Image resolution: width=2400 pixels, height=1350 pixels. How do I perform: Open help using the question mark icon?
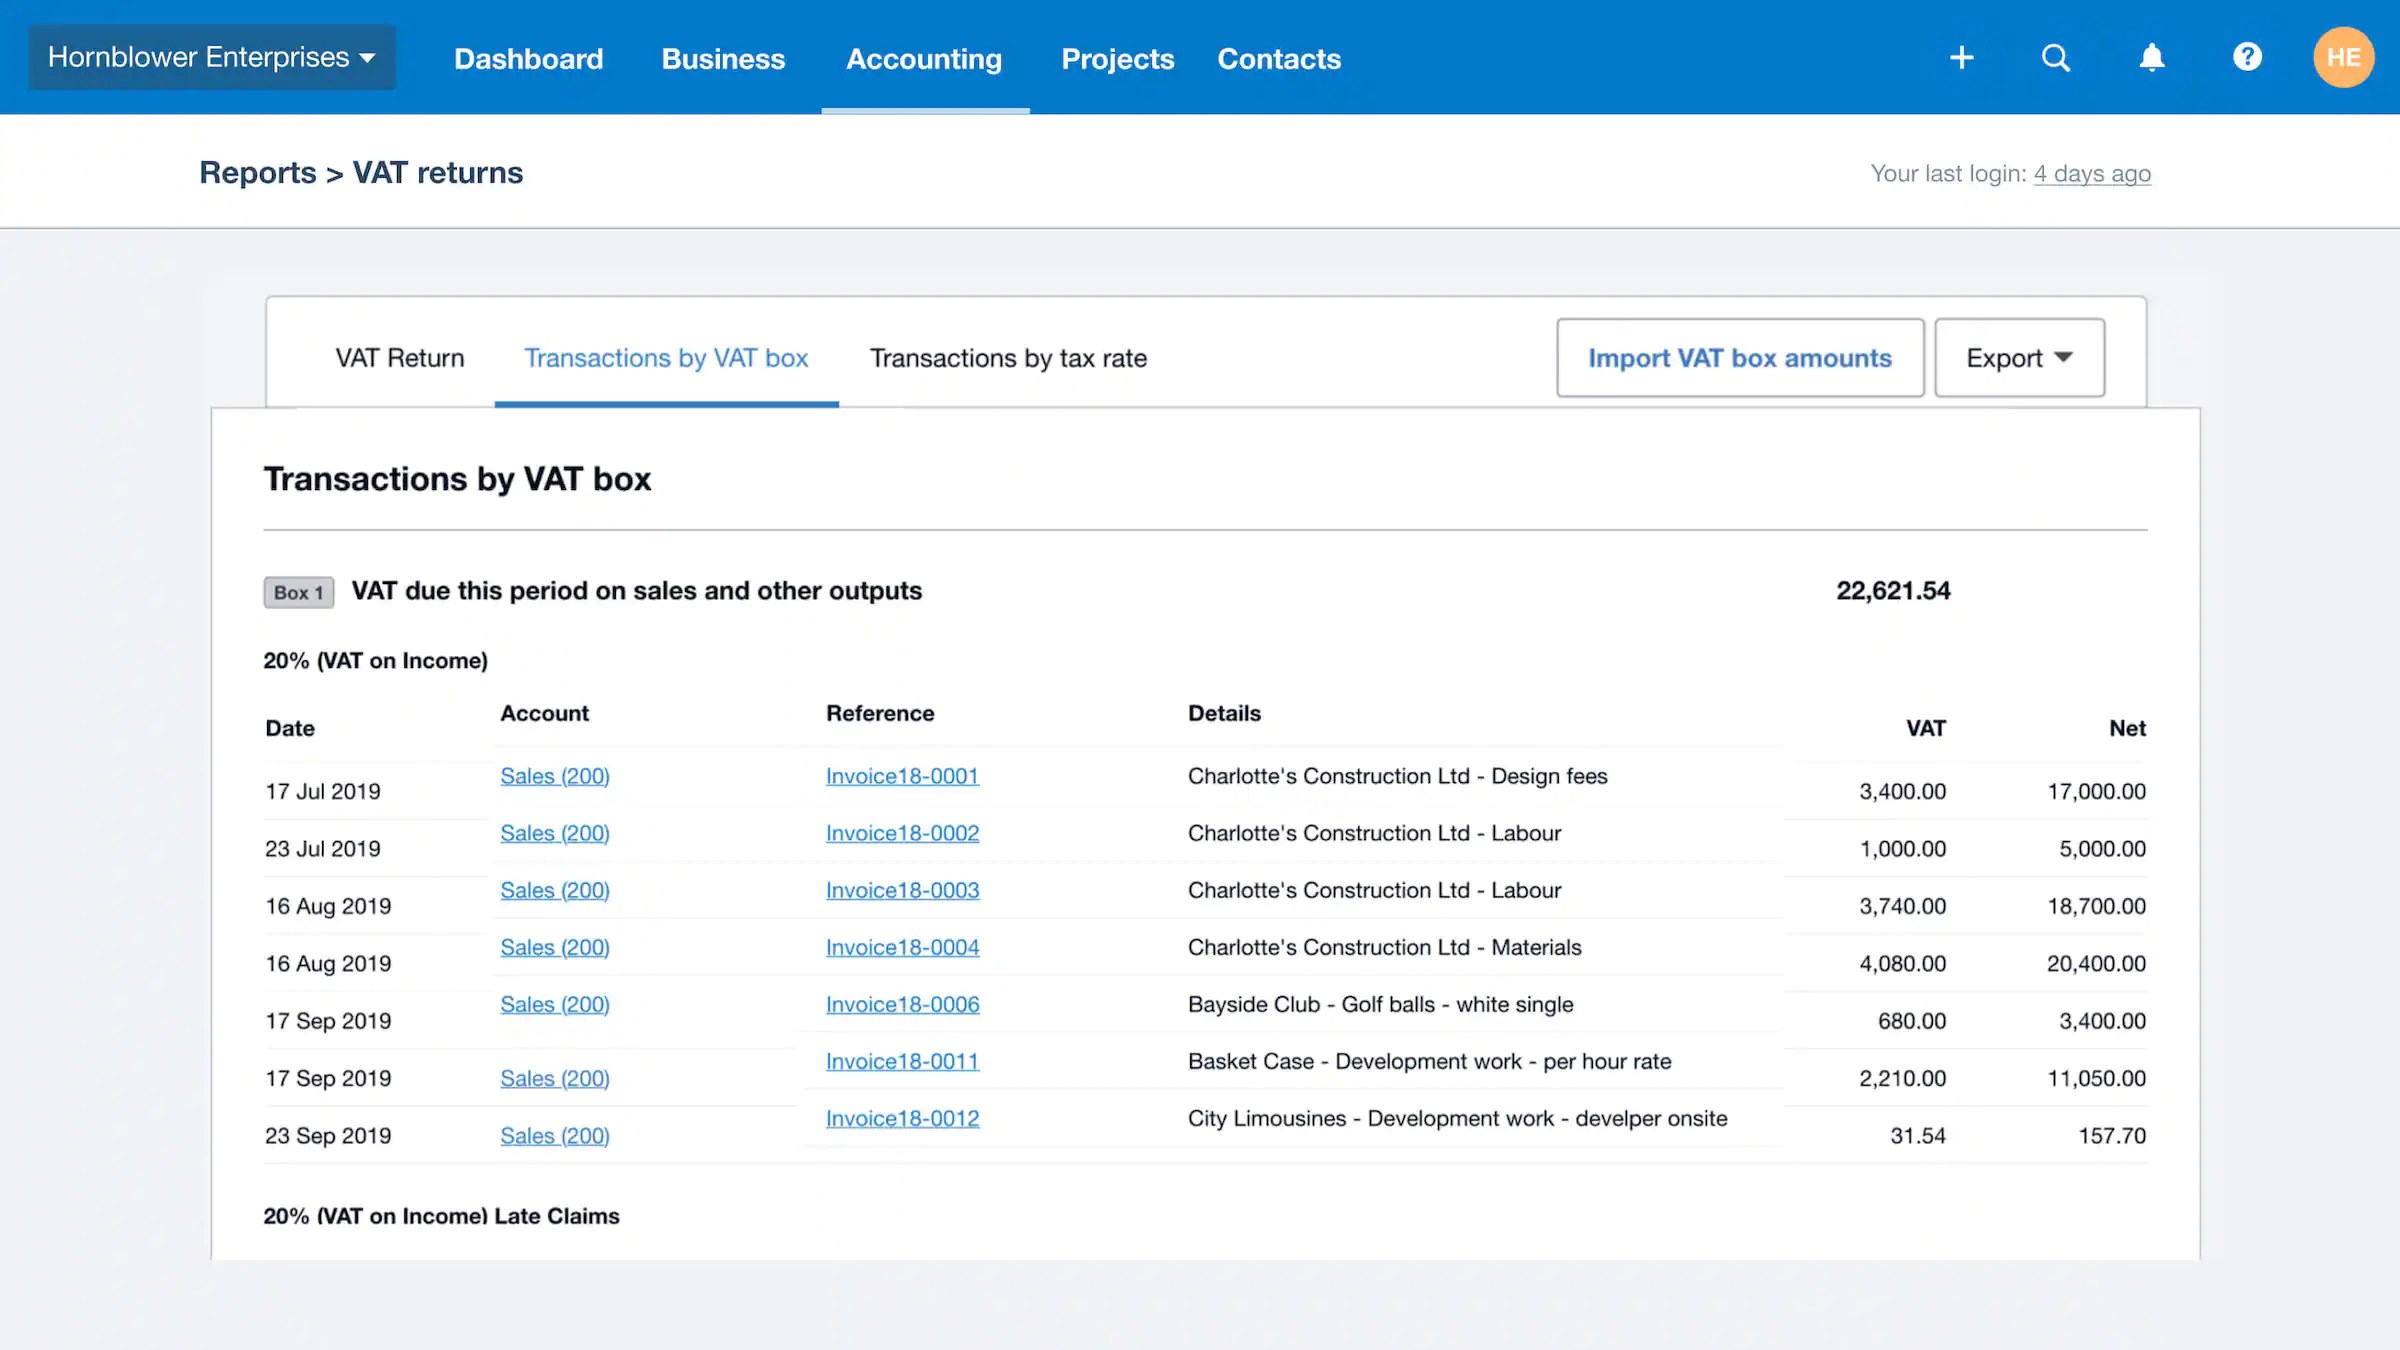click(x=2246, y=57)
